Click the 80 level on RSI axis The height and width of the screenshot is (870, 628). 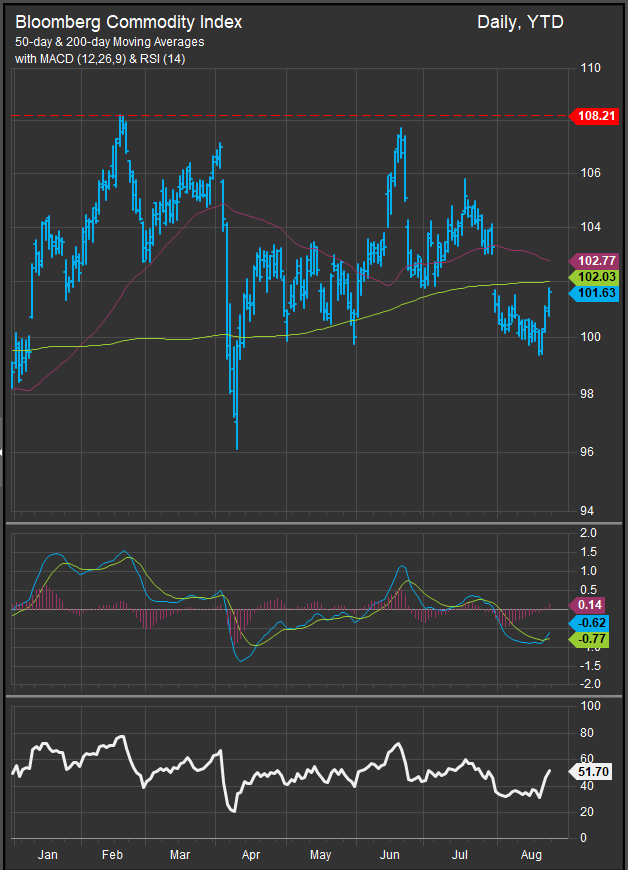click(587, 732)
